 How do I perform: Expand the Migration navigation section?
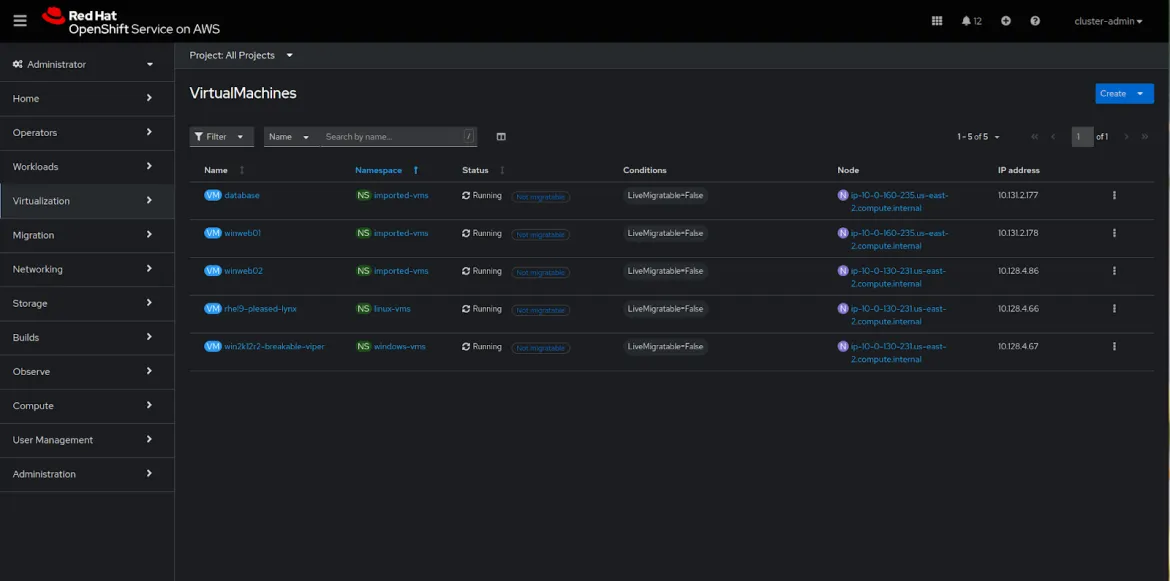87,235
